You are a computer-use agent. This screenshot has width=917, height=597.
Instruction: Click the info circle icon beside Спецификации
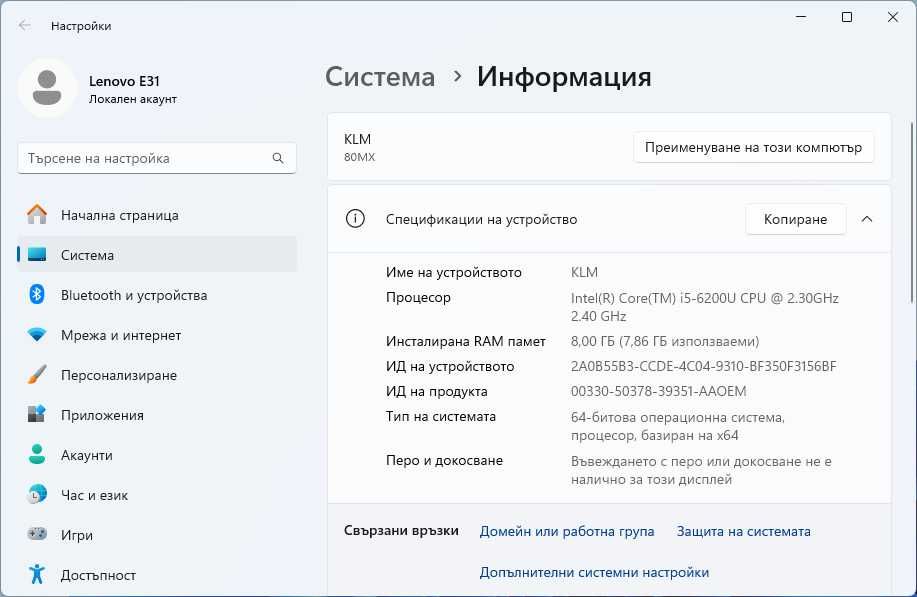(x=355, y=219)
